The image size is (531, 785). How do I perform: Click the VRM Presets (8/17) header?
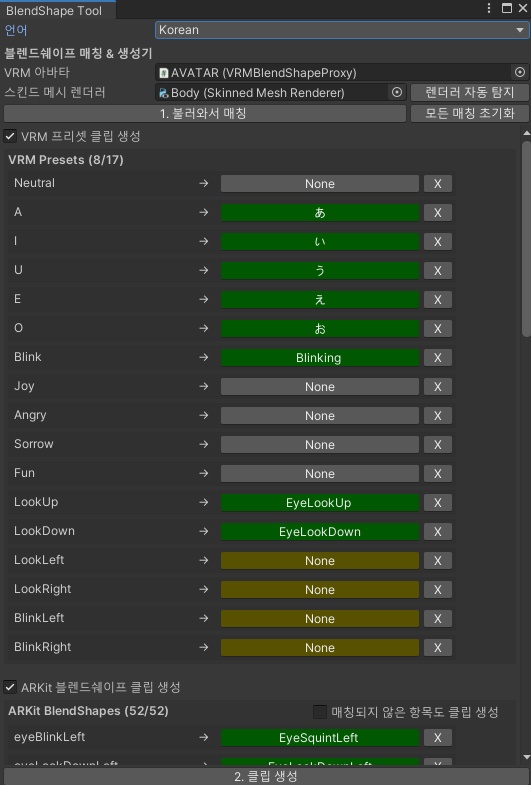tap(66, 160)
